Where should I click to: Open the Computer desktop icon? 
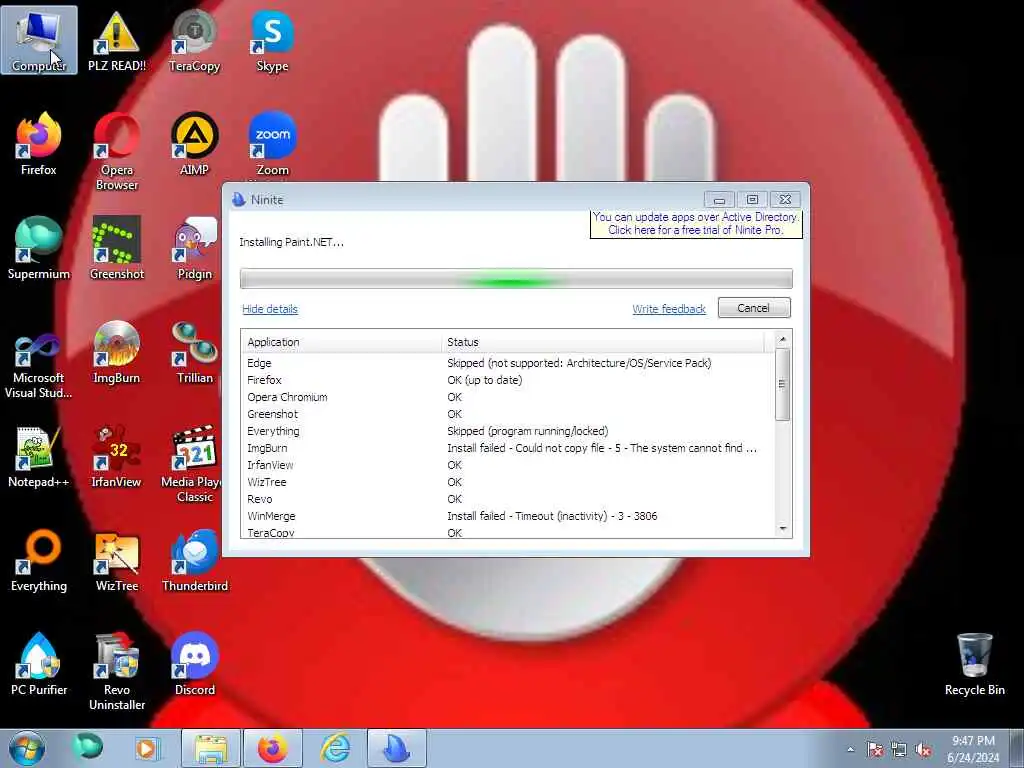coord(39,40)
